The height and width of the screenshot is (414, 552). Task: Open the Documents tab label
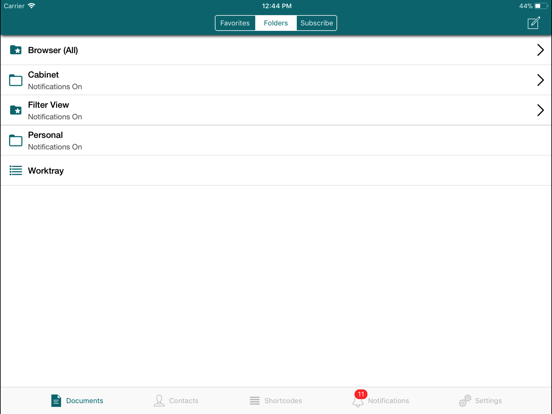click(84, 401)
